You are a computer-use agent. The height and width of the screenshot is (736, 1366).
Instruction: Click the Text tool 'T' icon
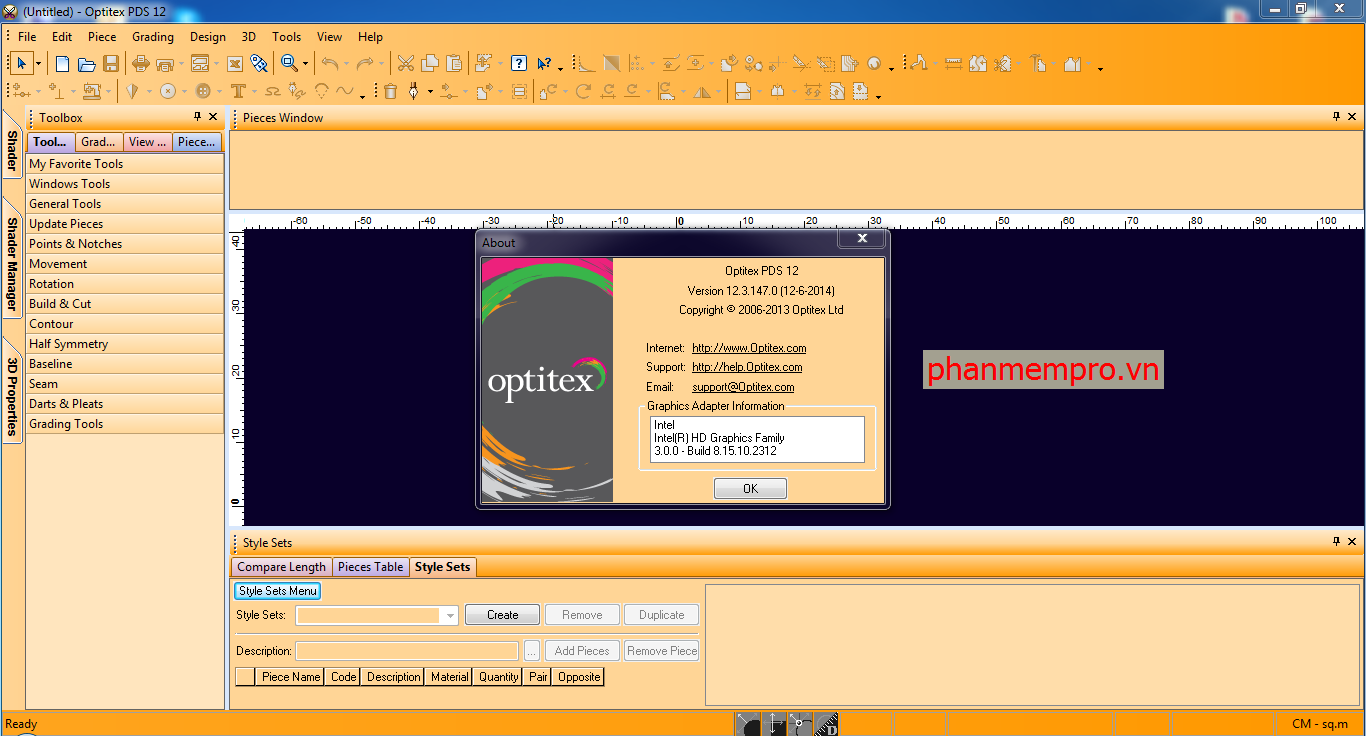click(x=238, y=91)
